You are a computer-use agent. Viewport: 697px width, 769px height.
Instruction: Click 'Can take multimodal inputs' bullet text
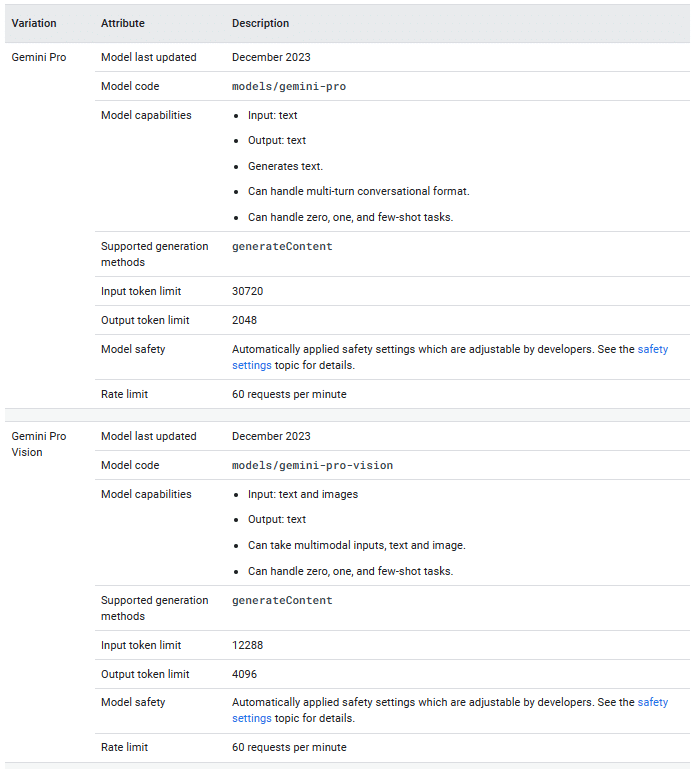(x=356, y=546)
